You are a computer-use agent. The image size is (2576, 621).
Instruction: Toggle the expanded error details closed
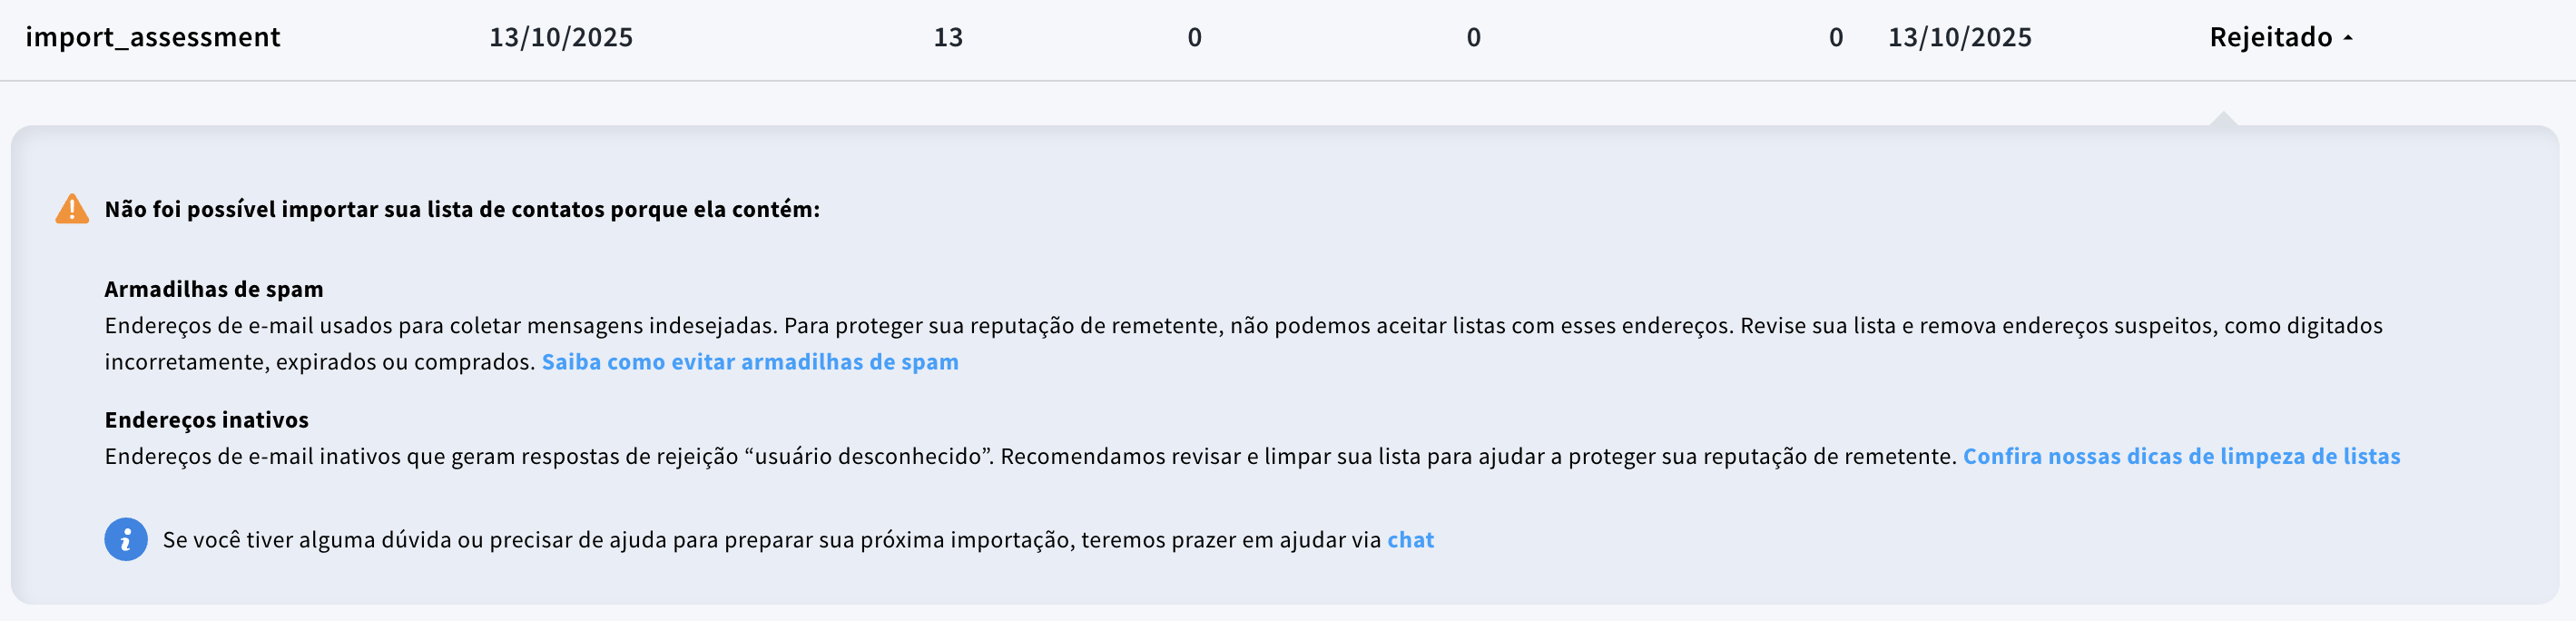tap(2347, 38)
